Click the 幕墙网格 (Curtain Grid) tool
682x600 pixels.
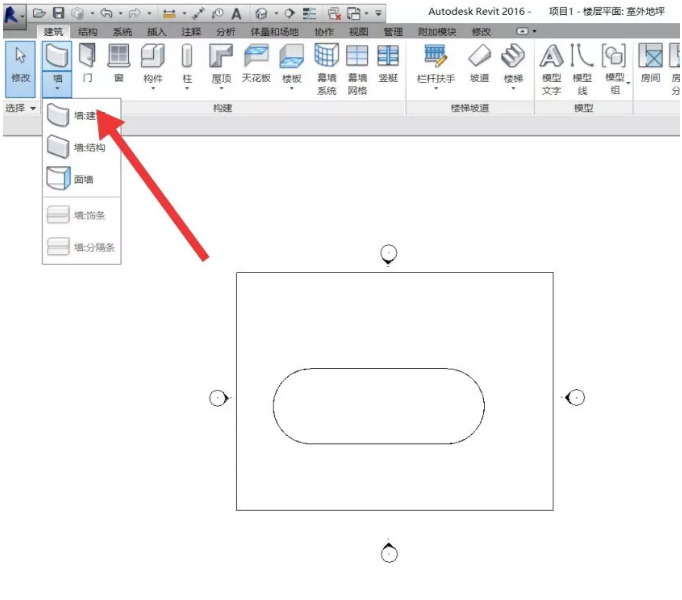pos(357,69)
